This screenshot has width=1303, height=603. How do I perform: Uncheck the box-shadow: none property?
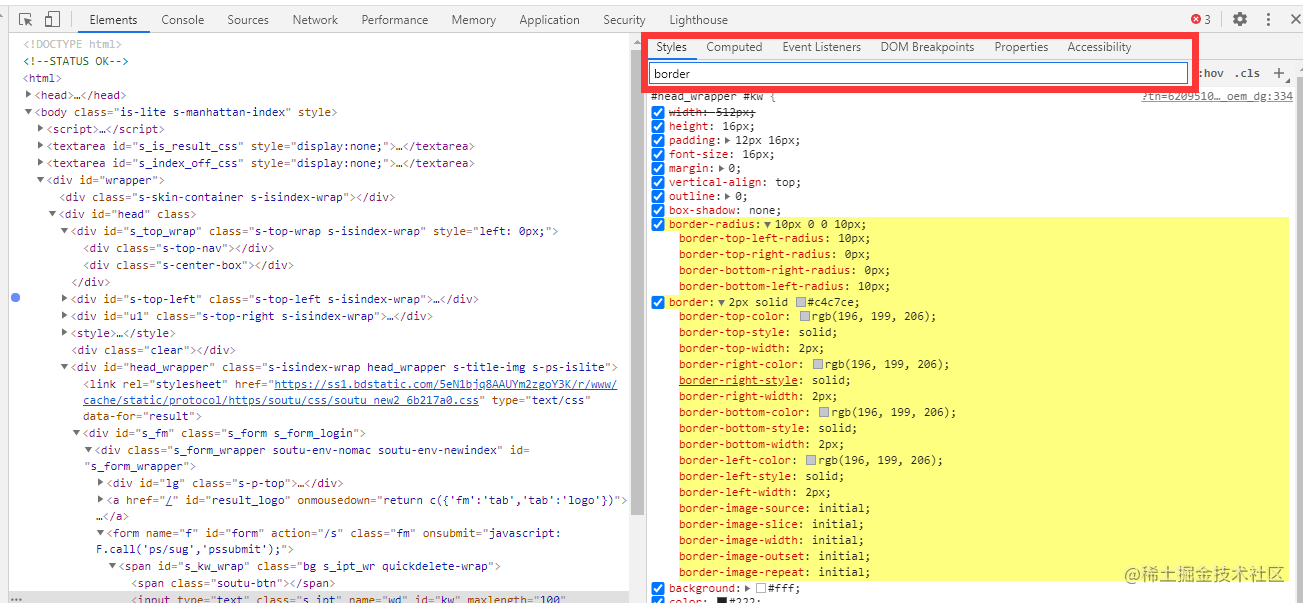[658, 211]
